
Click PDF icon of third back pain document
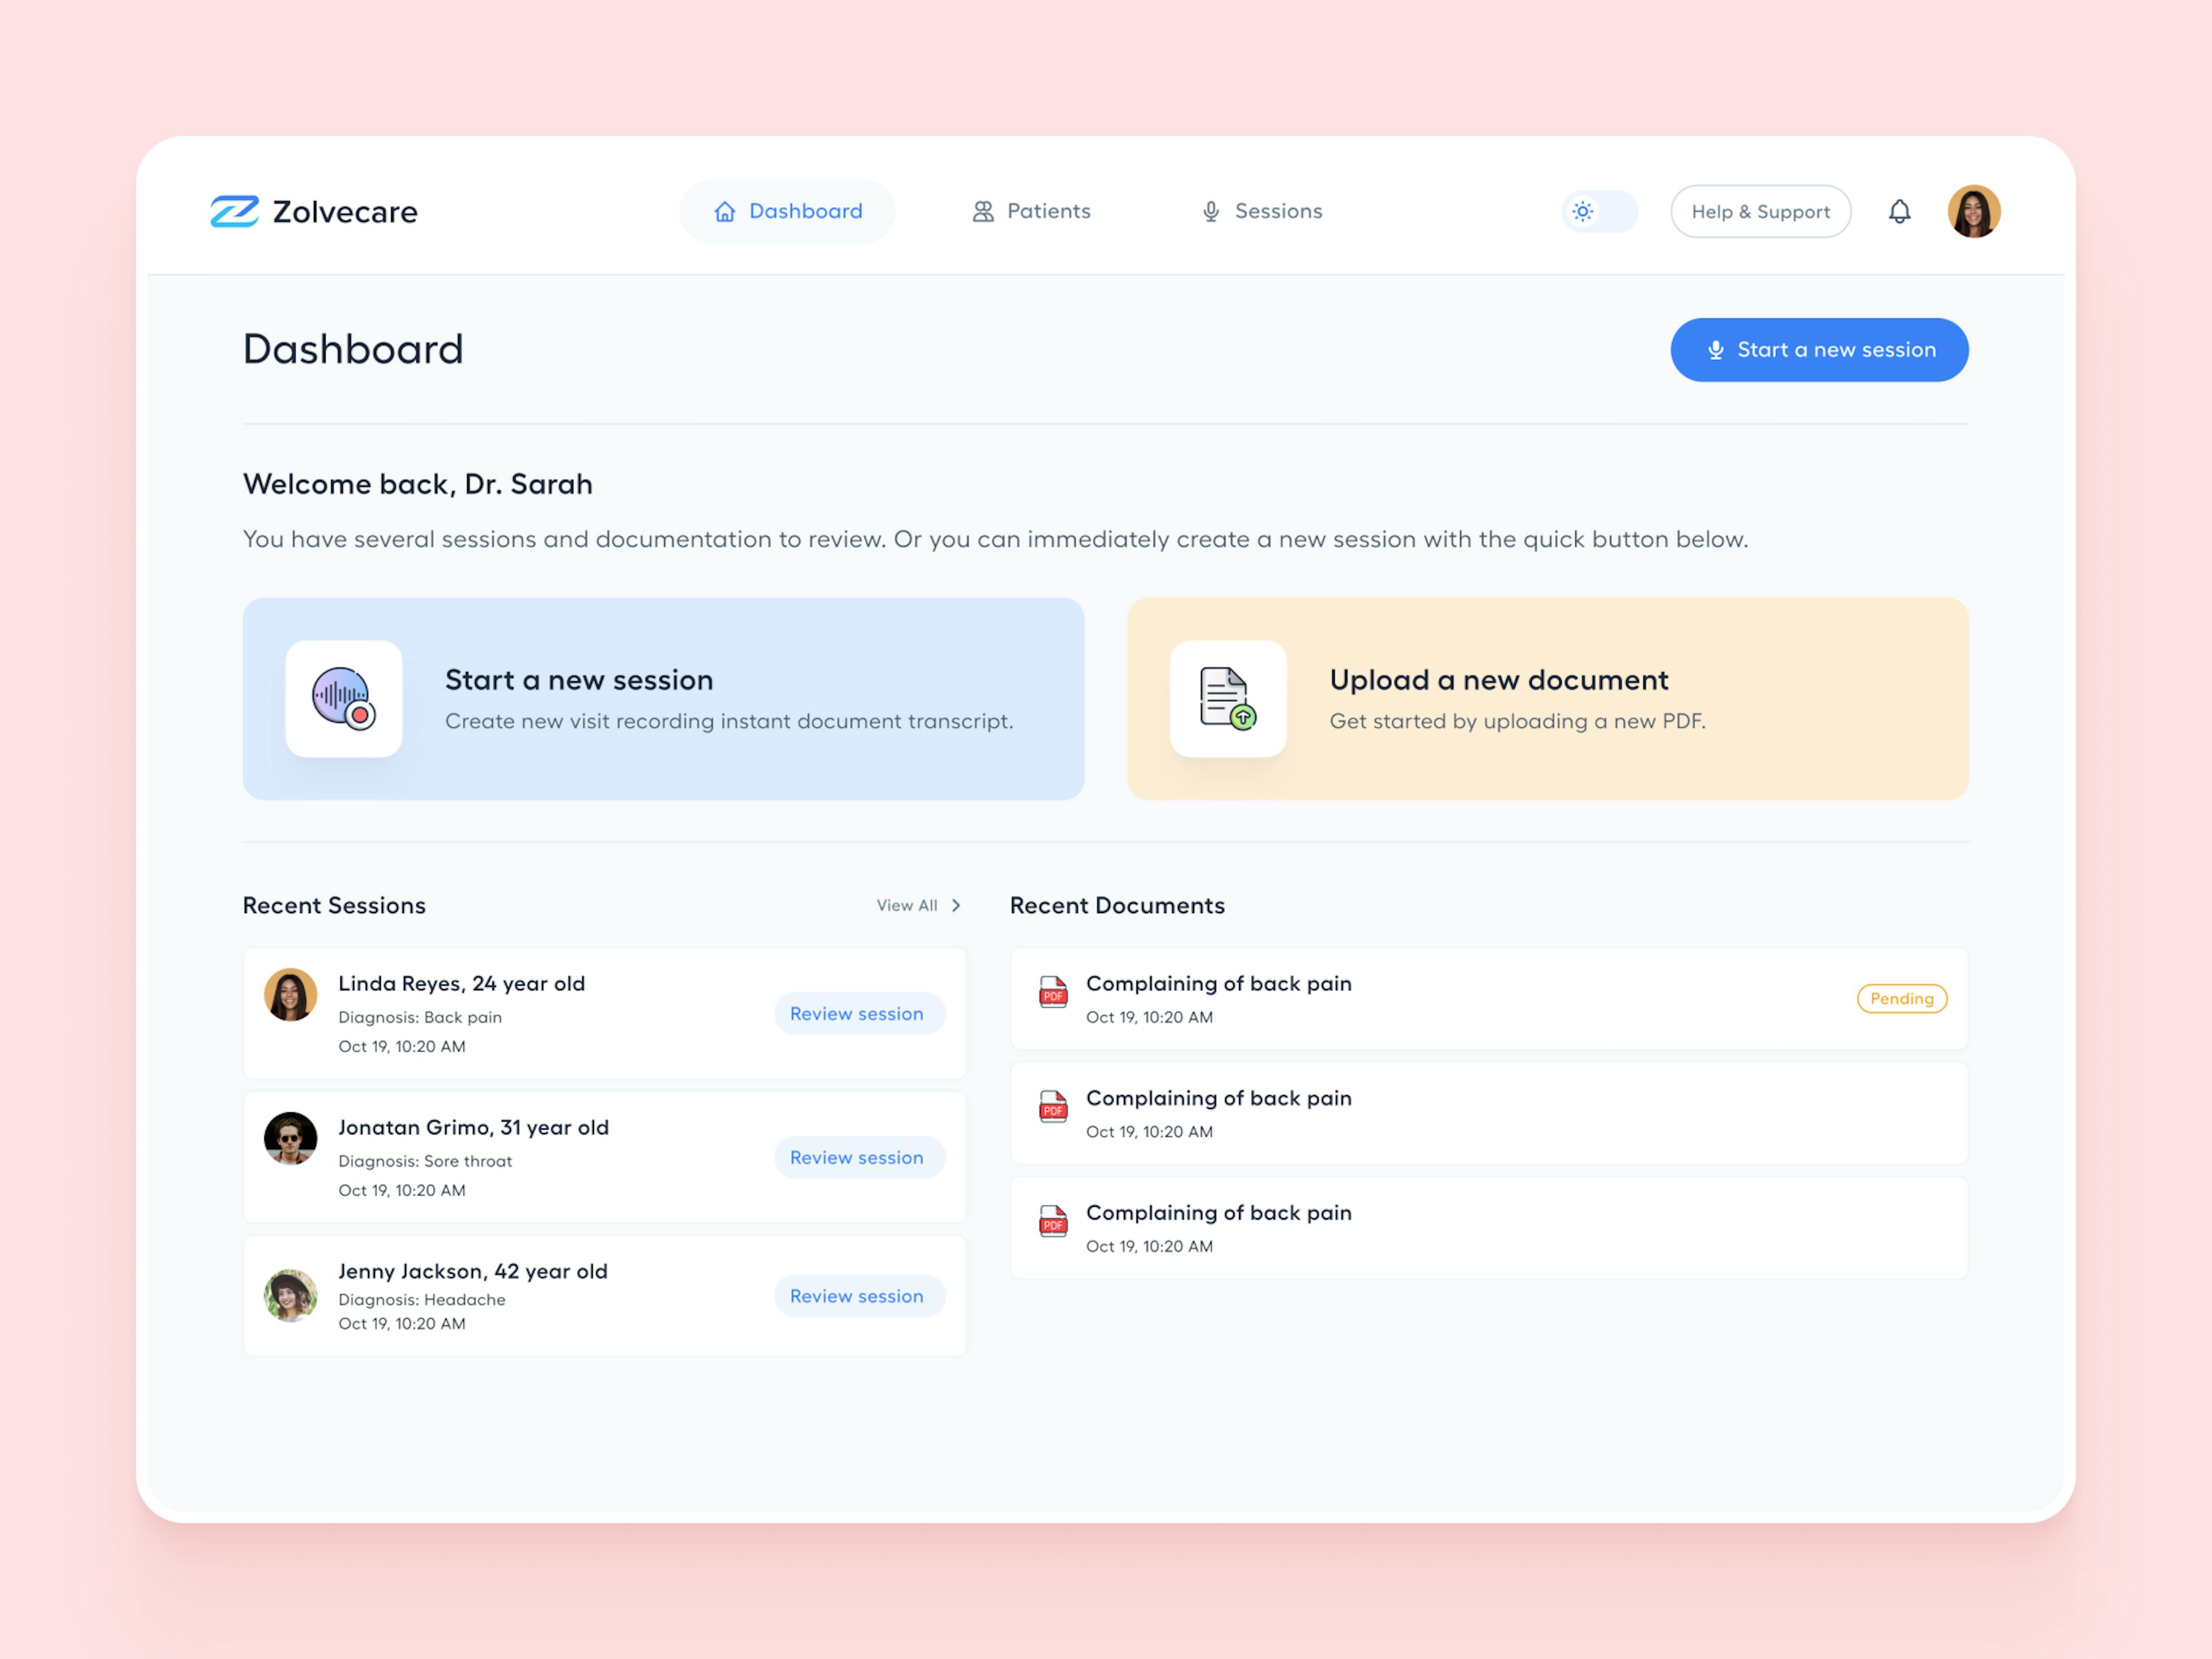[1053, 1221]
